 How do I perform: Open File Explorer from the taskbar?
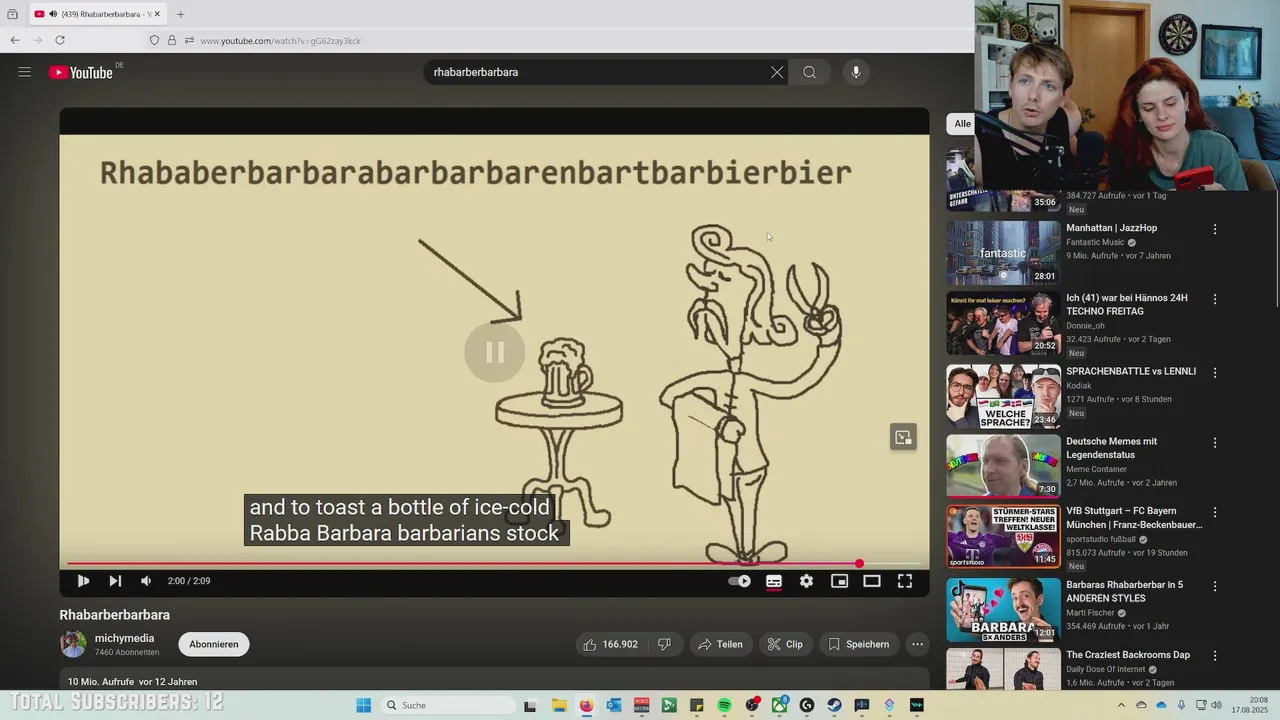tap(559, 705)
